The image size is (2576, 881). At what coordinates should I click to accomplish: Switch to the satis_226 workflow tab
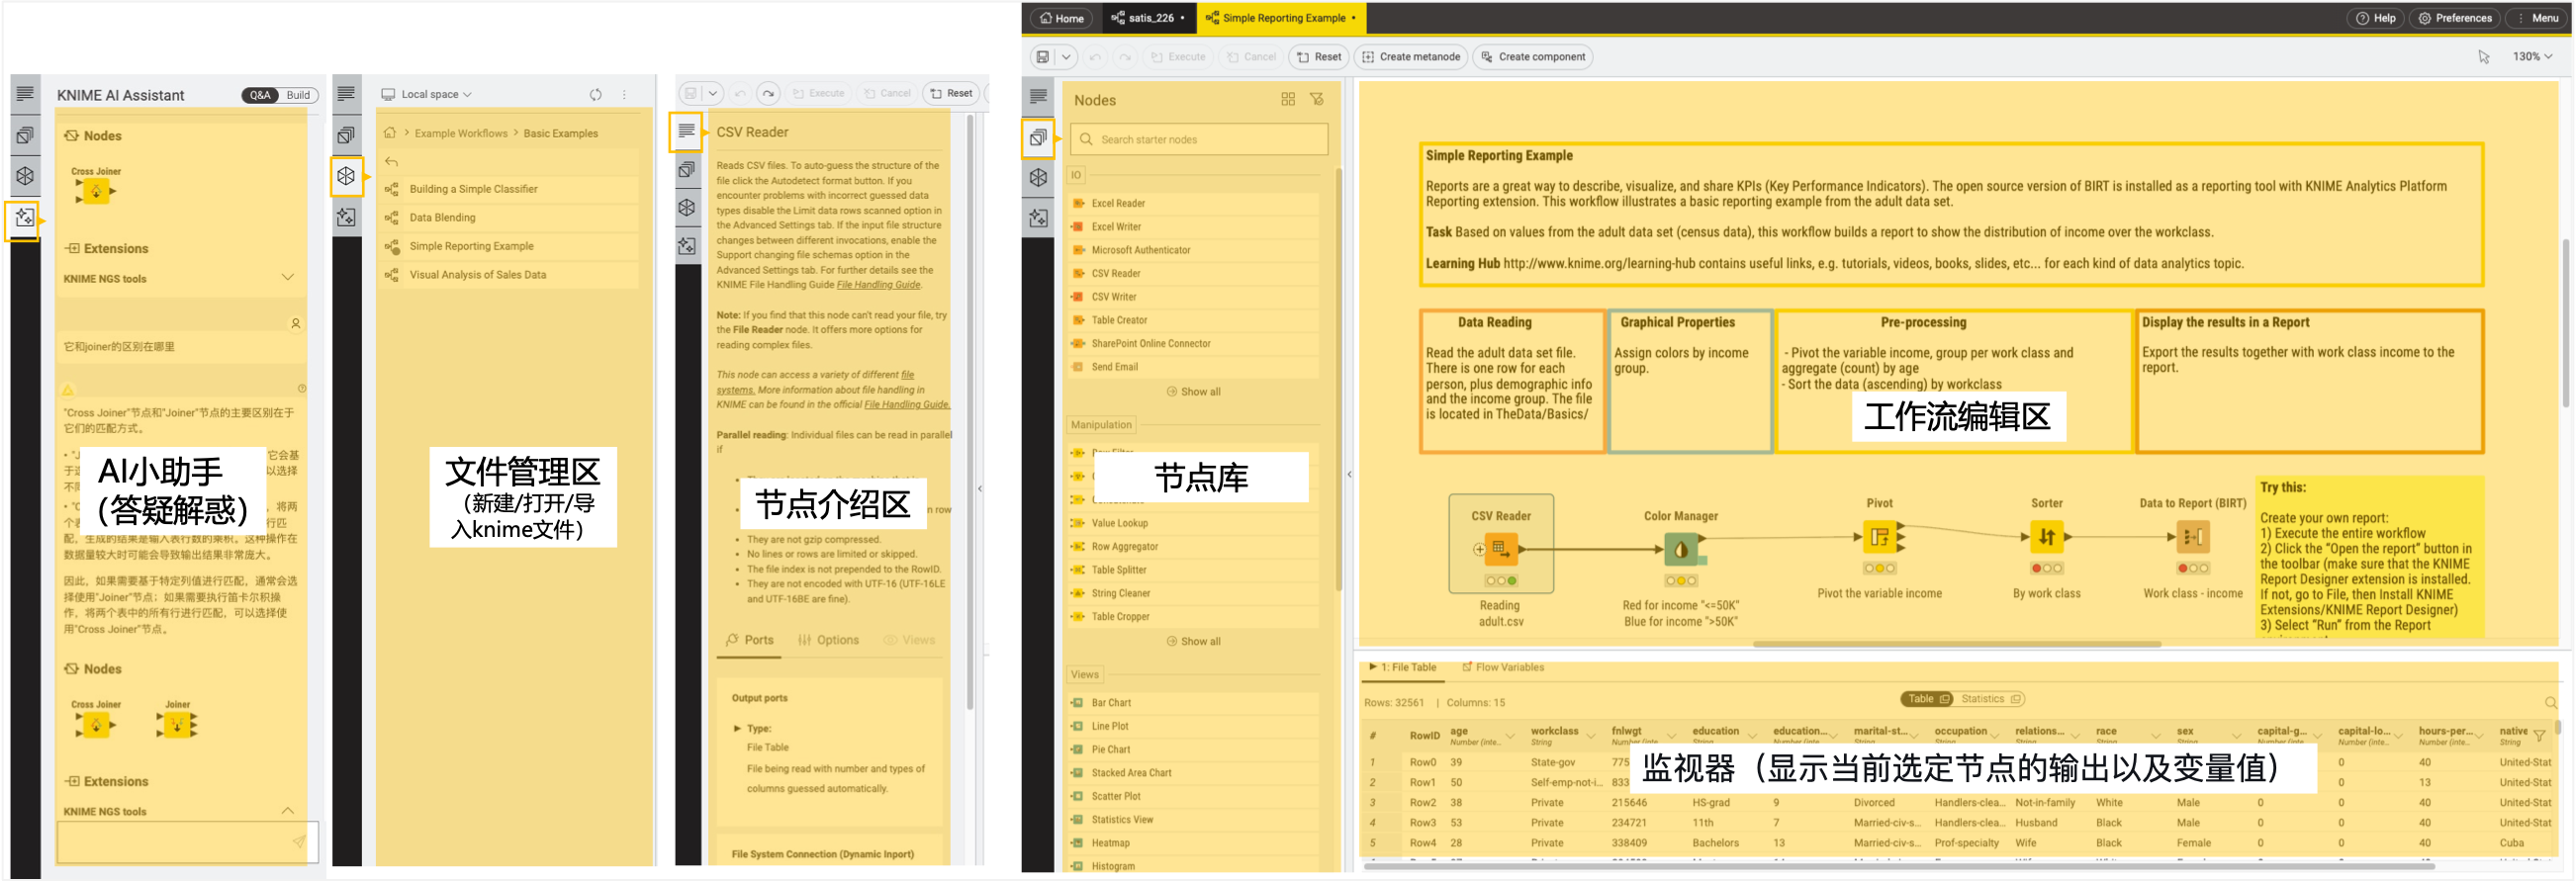coord(1149,18)
